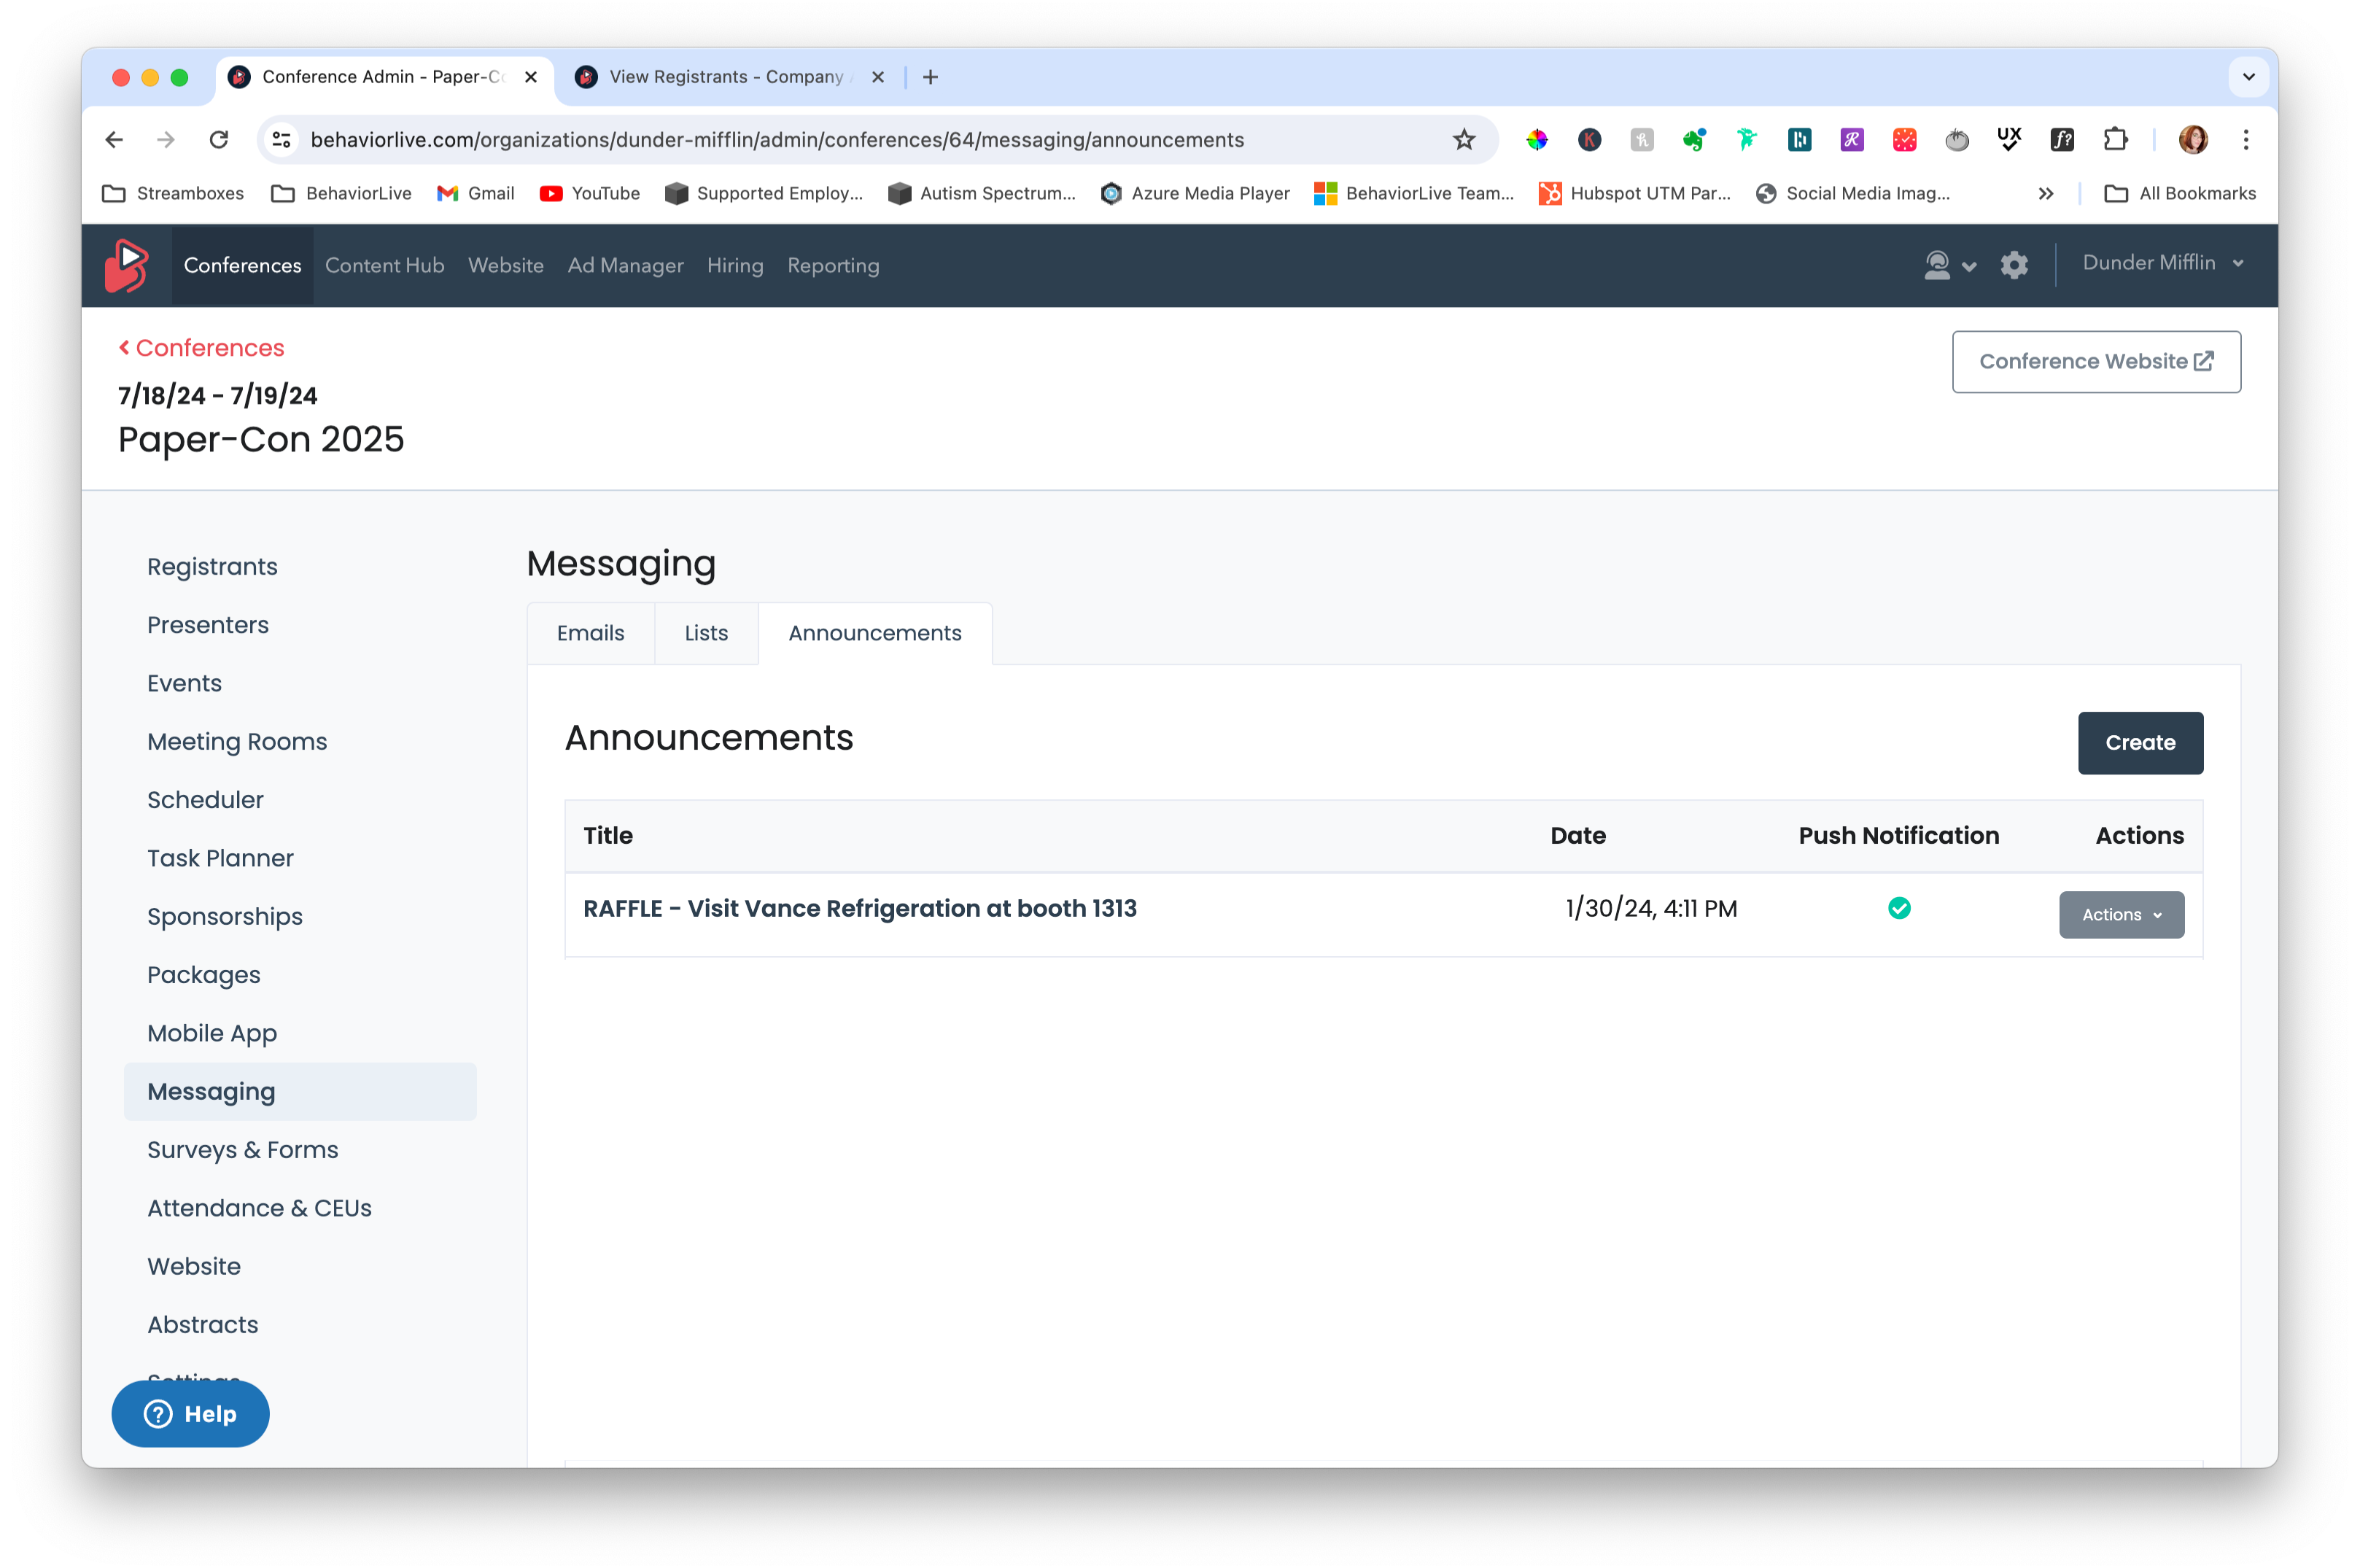Viewport: 2360px width, 1568px height.
Task: Go back with the browser back arrow
Action: coord(114,140)
